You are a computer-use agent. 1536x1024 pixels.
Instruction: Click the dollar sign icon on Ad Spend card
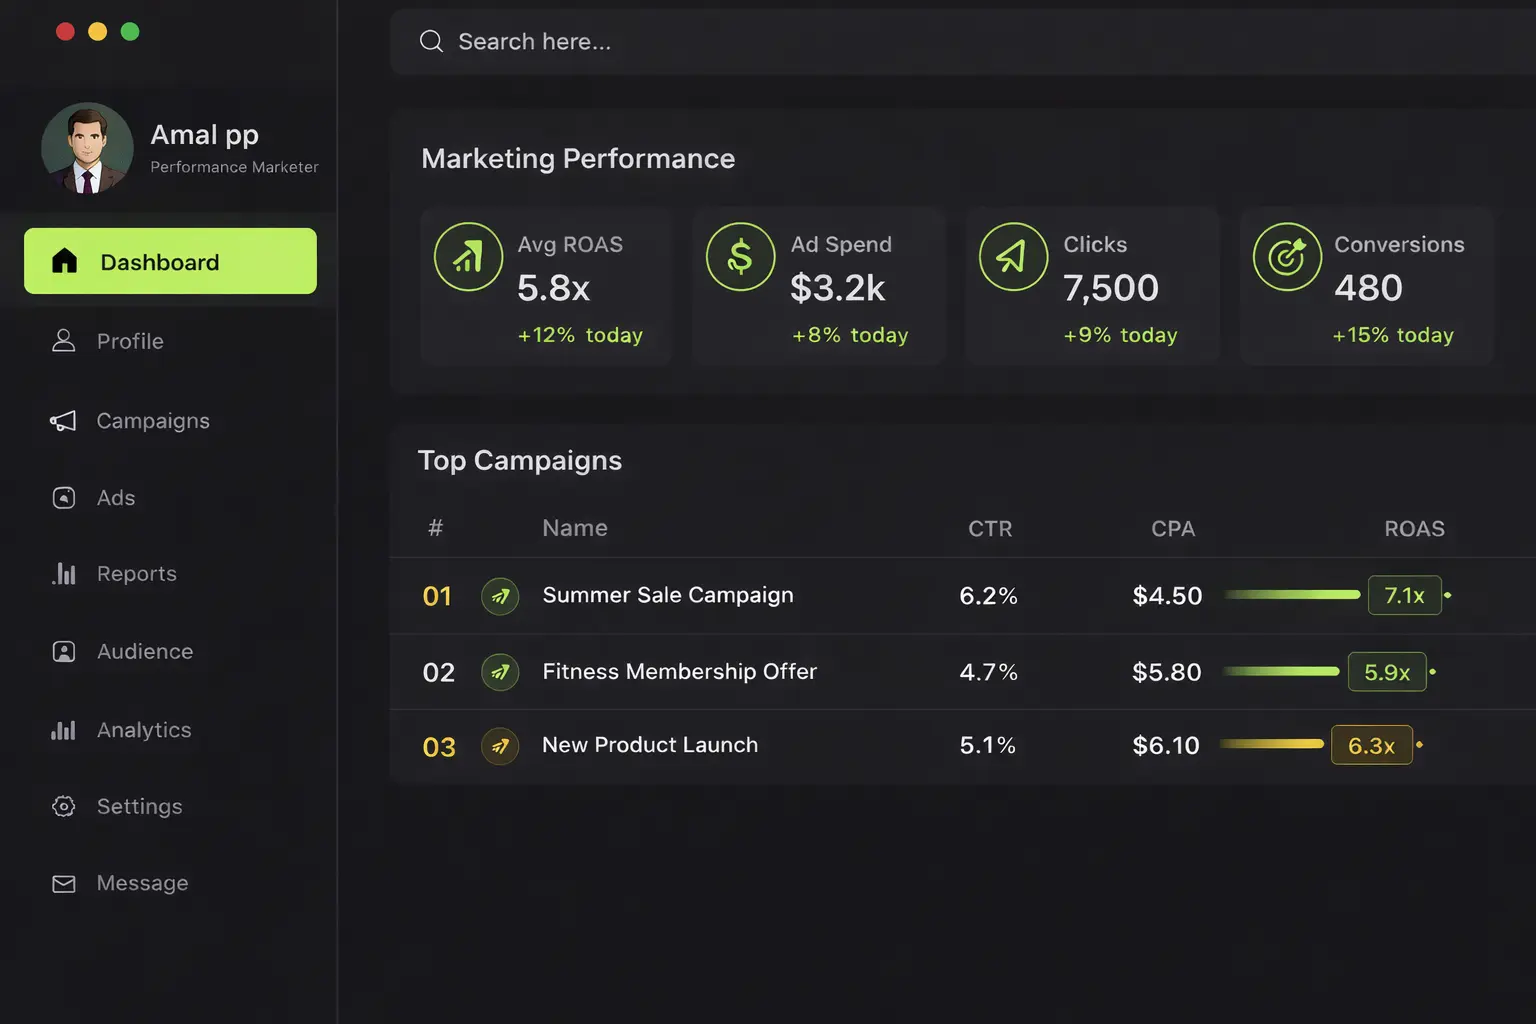(x=740, y=256)
